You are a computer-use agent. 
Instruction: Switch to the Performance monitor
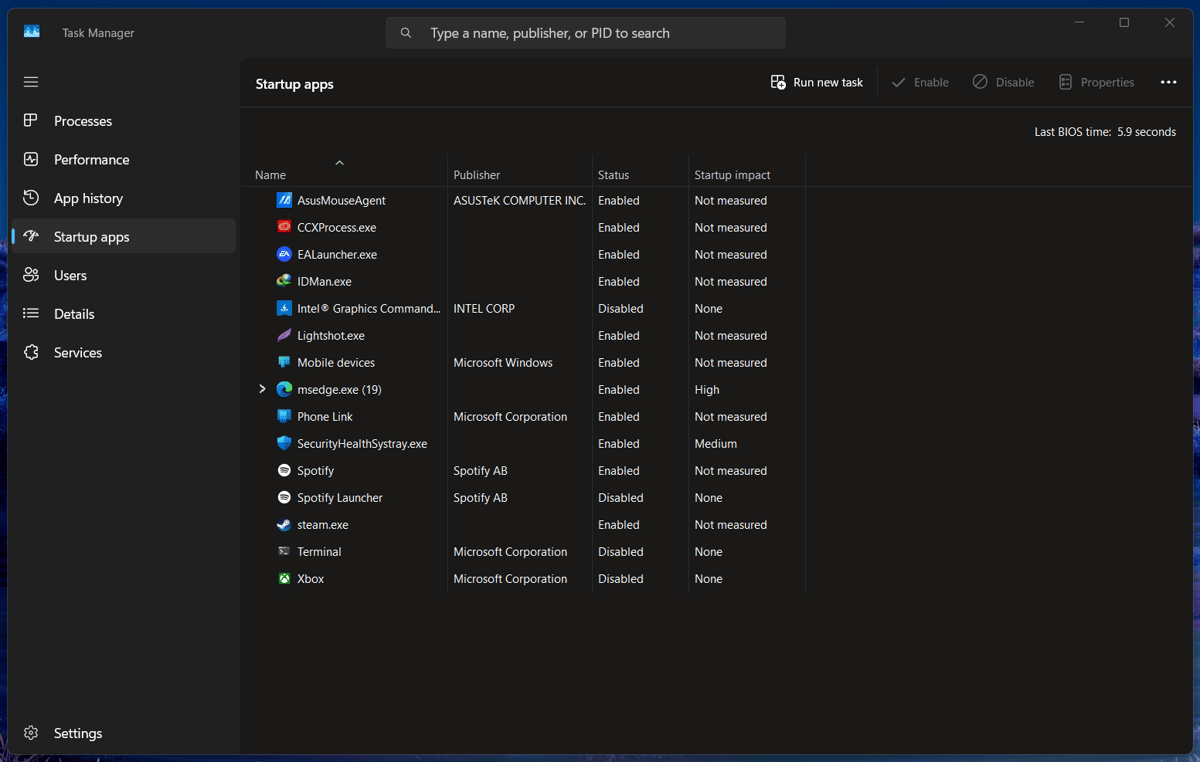tap(91, 159)
